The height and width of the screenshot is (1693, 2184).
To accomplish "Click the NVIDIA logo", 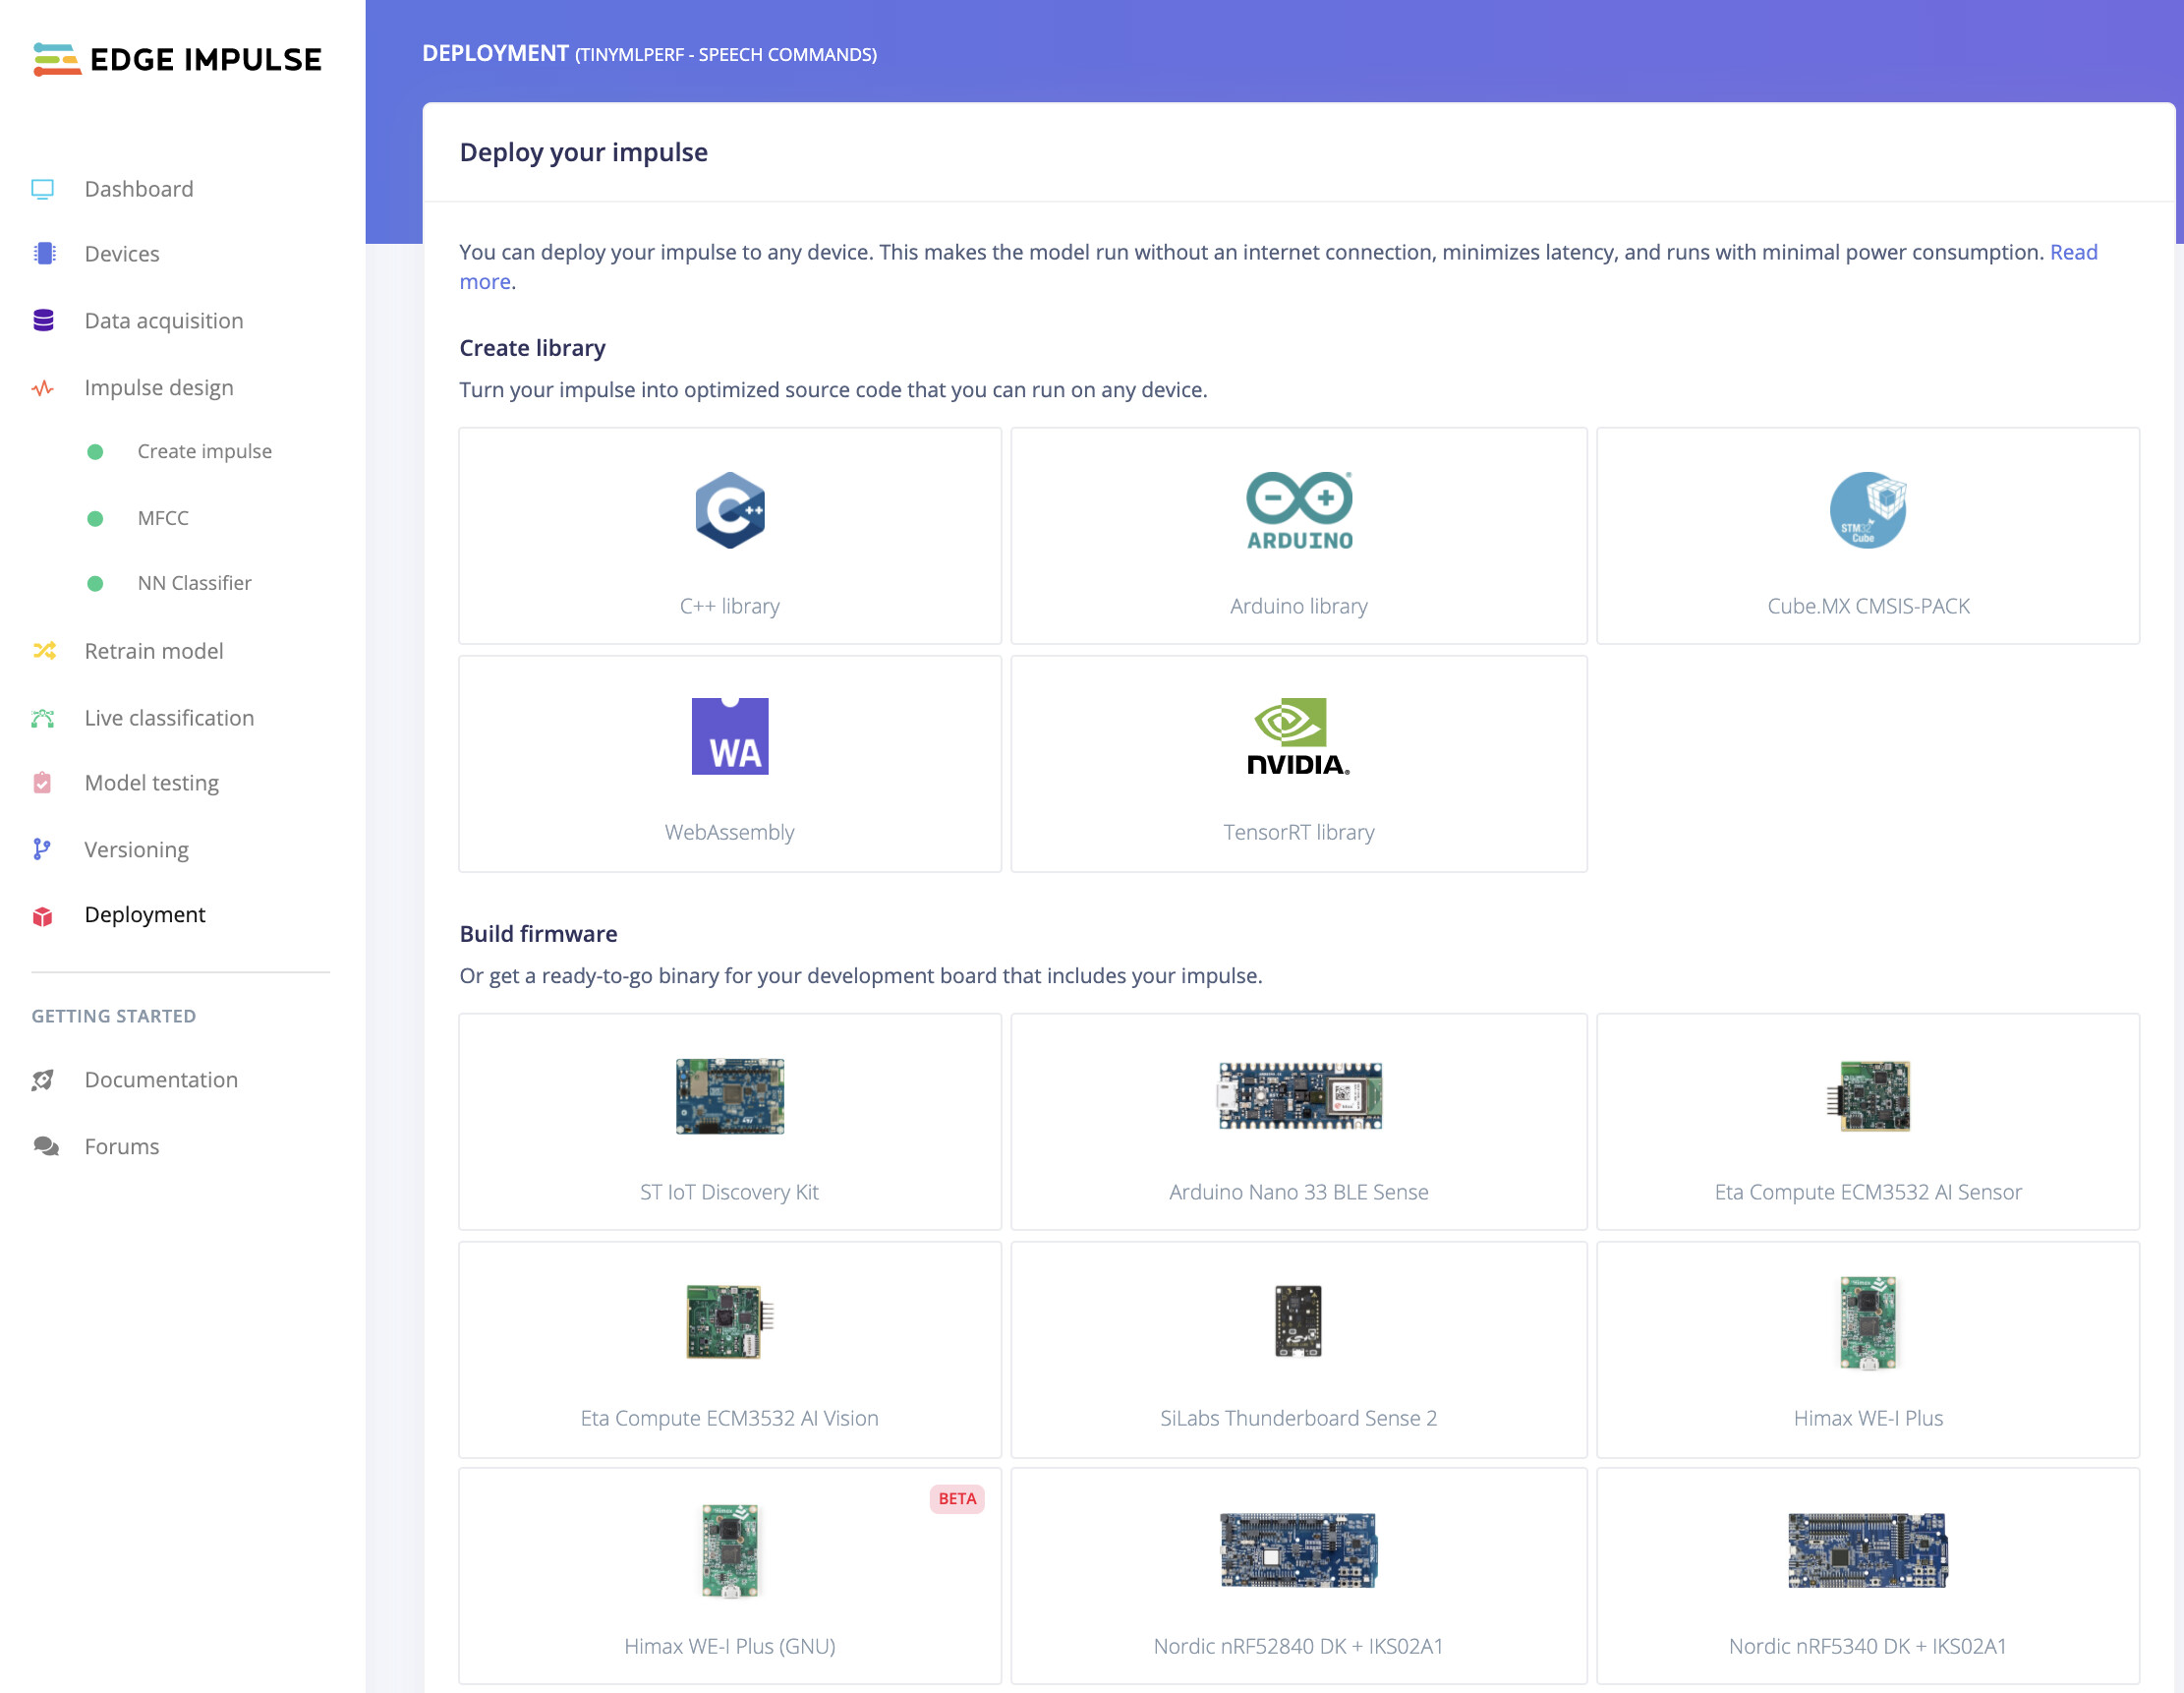I will pyautogui.click(x=1299, y=737).
